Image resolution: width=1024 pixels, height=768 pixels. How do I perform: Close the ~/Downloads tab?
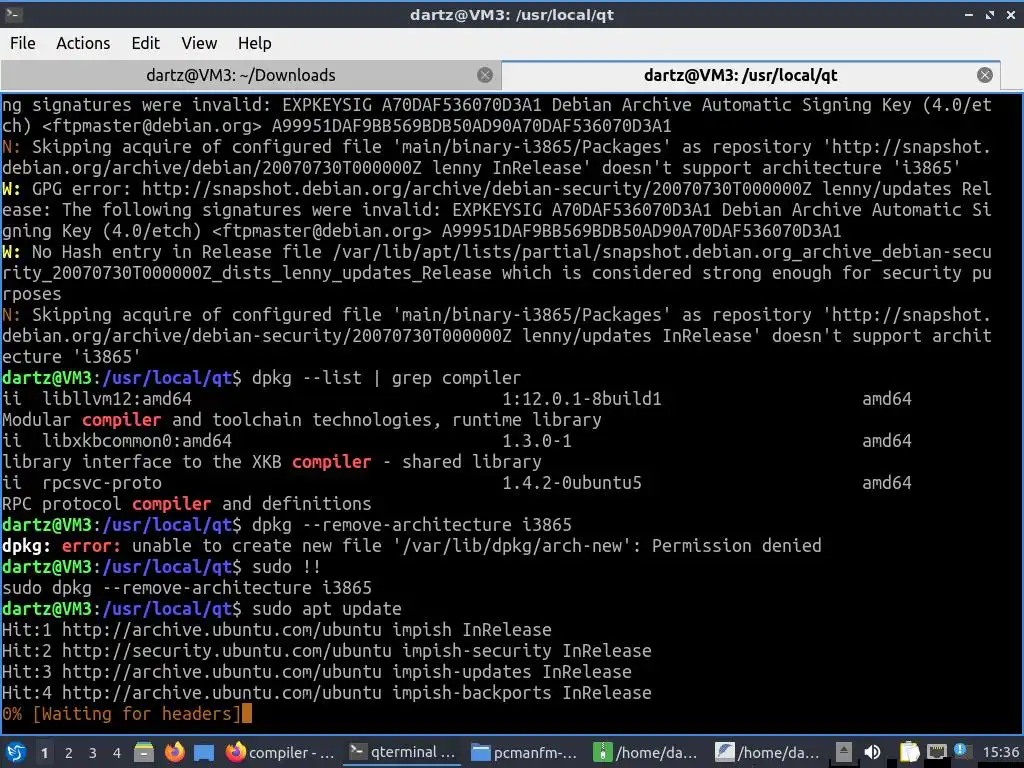coord(485,75)
